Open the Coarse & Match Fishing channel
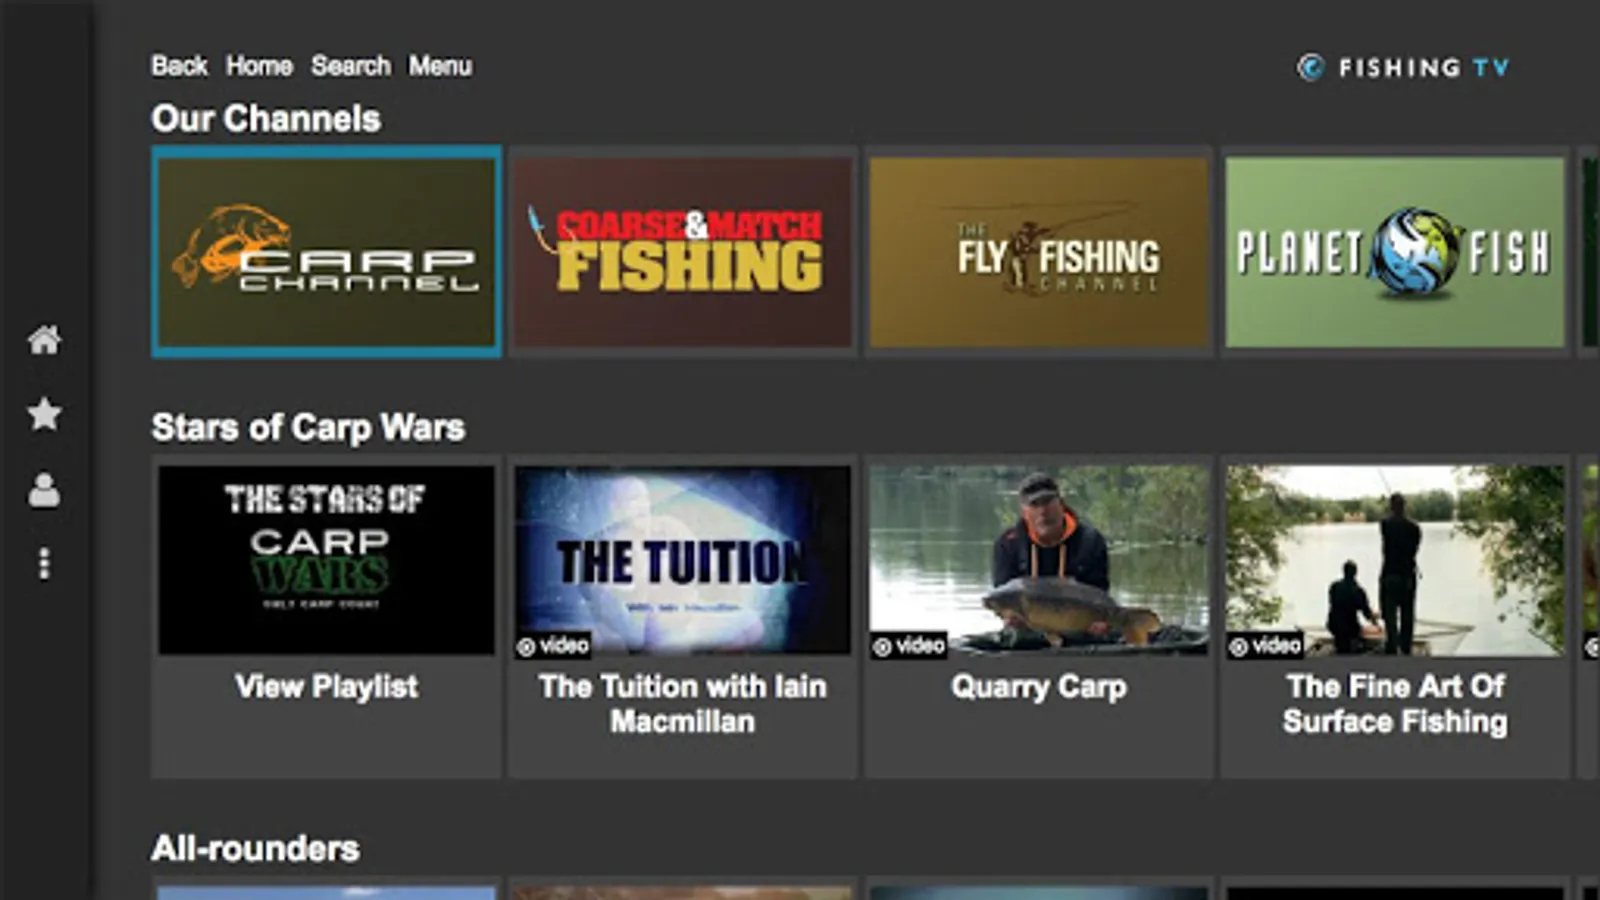Image resolution: width=1600 pixels, height=900 pixels. coord(683,252)
